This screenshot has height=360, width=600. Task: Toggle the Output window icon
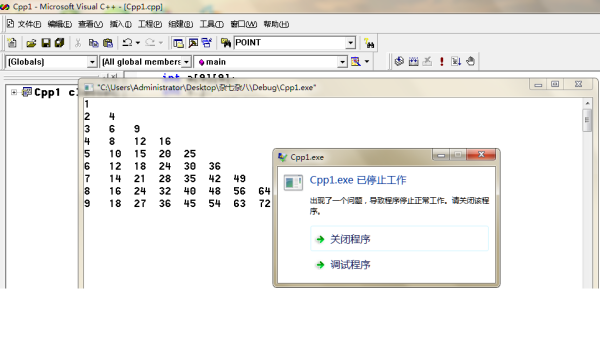tap(193, 43)
